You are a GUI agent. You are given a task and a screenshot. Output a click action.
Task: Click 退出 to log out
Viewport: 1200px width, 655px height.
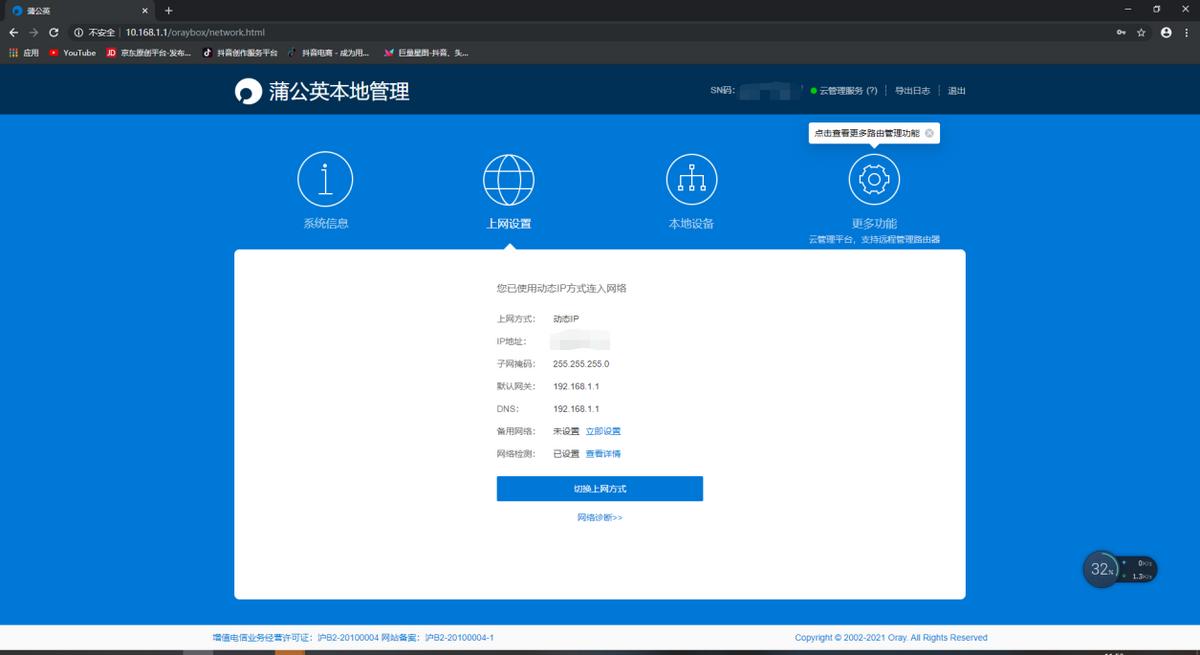pyautogui.click(x=957, y=90)
